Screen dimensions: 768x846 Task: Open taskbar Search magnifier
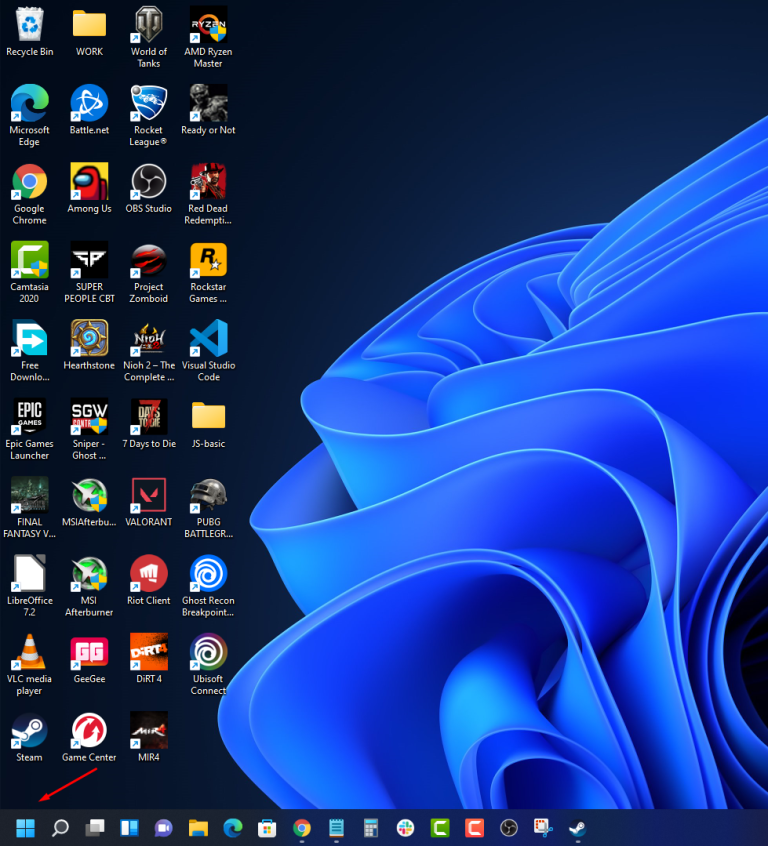[x=60, y=827]
